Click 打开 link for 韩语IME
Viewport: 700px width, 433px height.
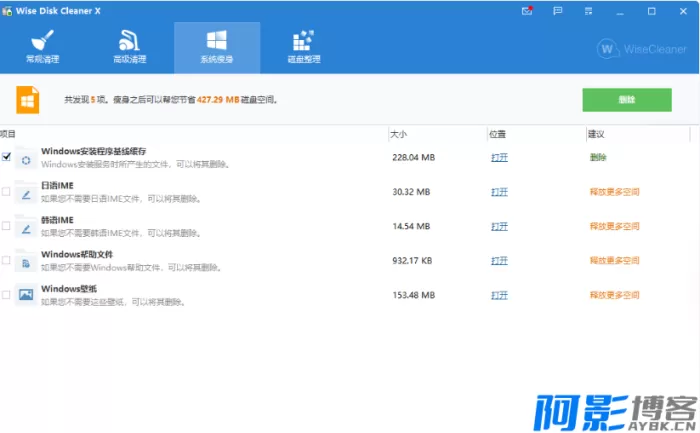pos(499,226)
